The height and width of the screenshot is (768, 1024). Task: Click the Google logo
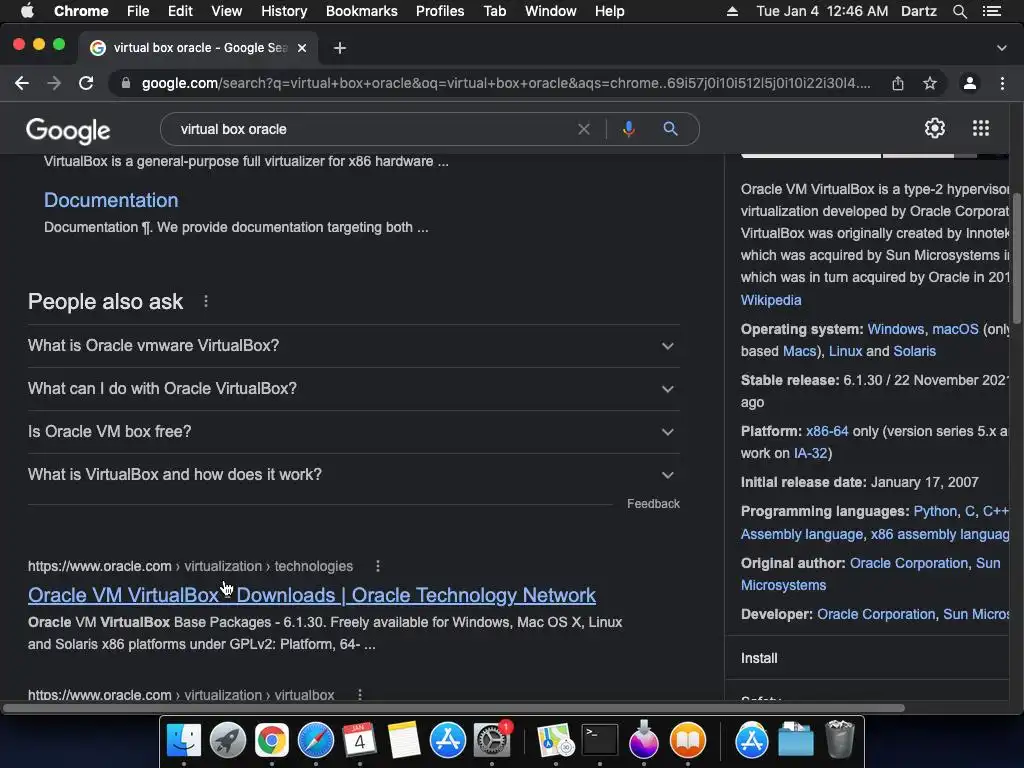click(x=68, y=131)
